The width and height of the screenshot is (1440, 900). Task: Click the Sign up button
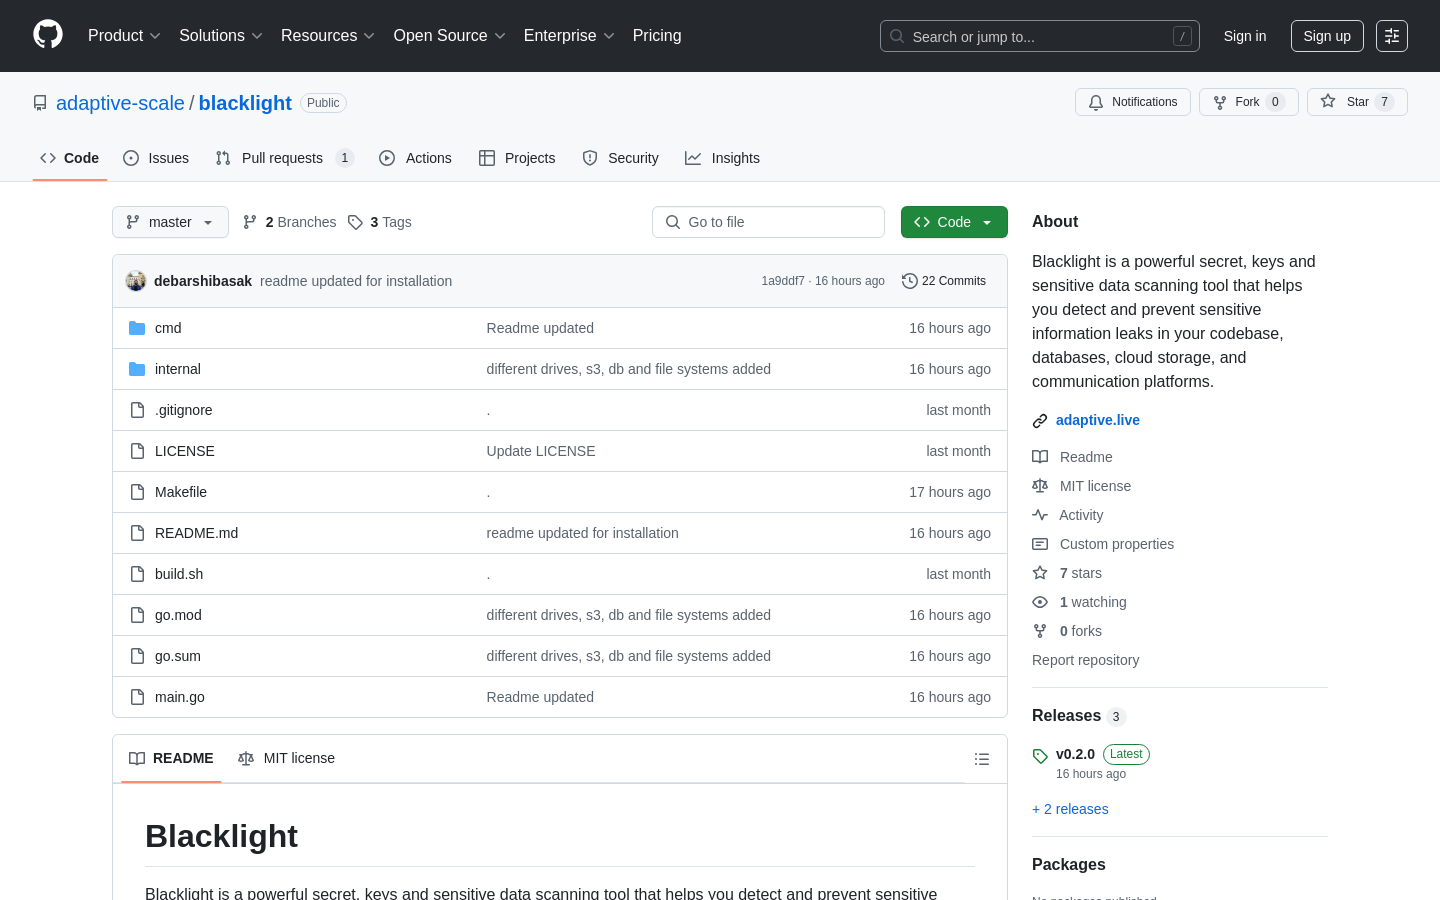tap(1327, 36)
